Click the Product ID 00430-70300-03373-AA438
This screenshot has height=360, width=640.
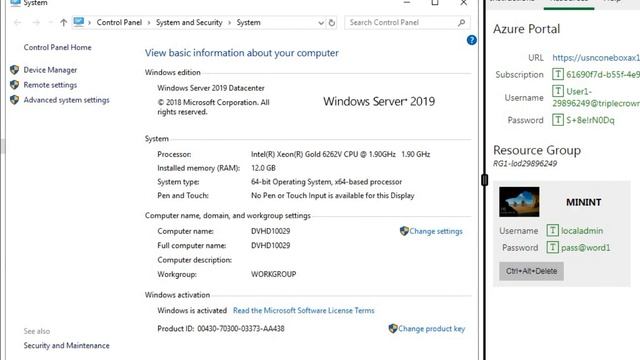click(241, 329)
